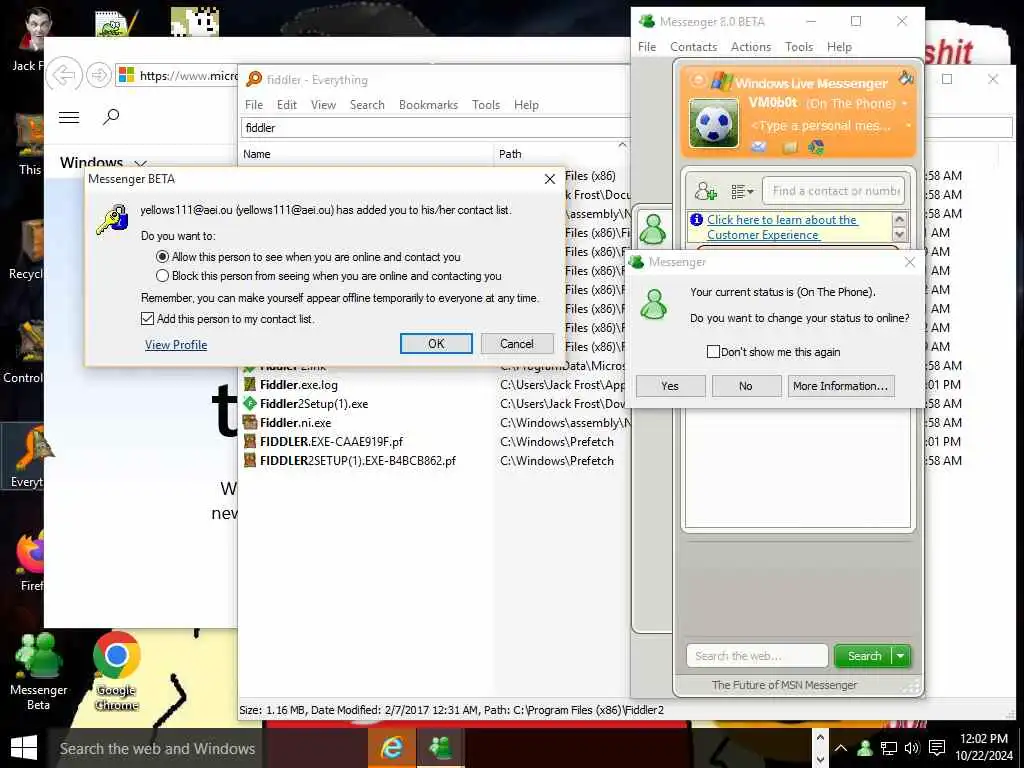Open the Messenger Help menu
The image size is (1024, 768).
pyautogui.click(x=839, y=47)
